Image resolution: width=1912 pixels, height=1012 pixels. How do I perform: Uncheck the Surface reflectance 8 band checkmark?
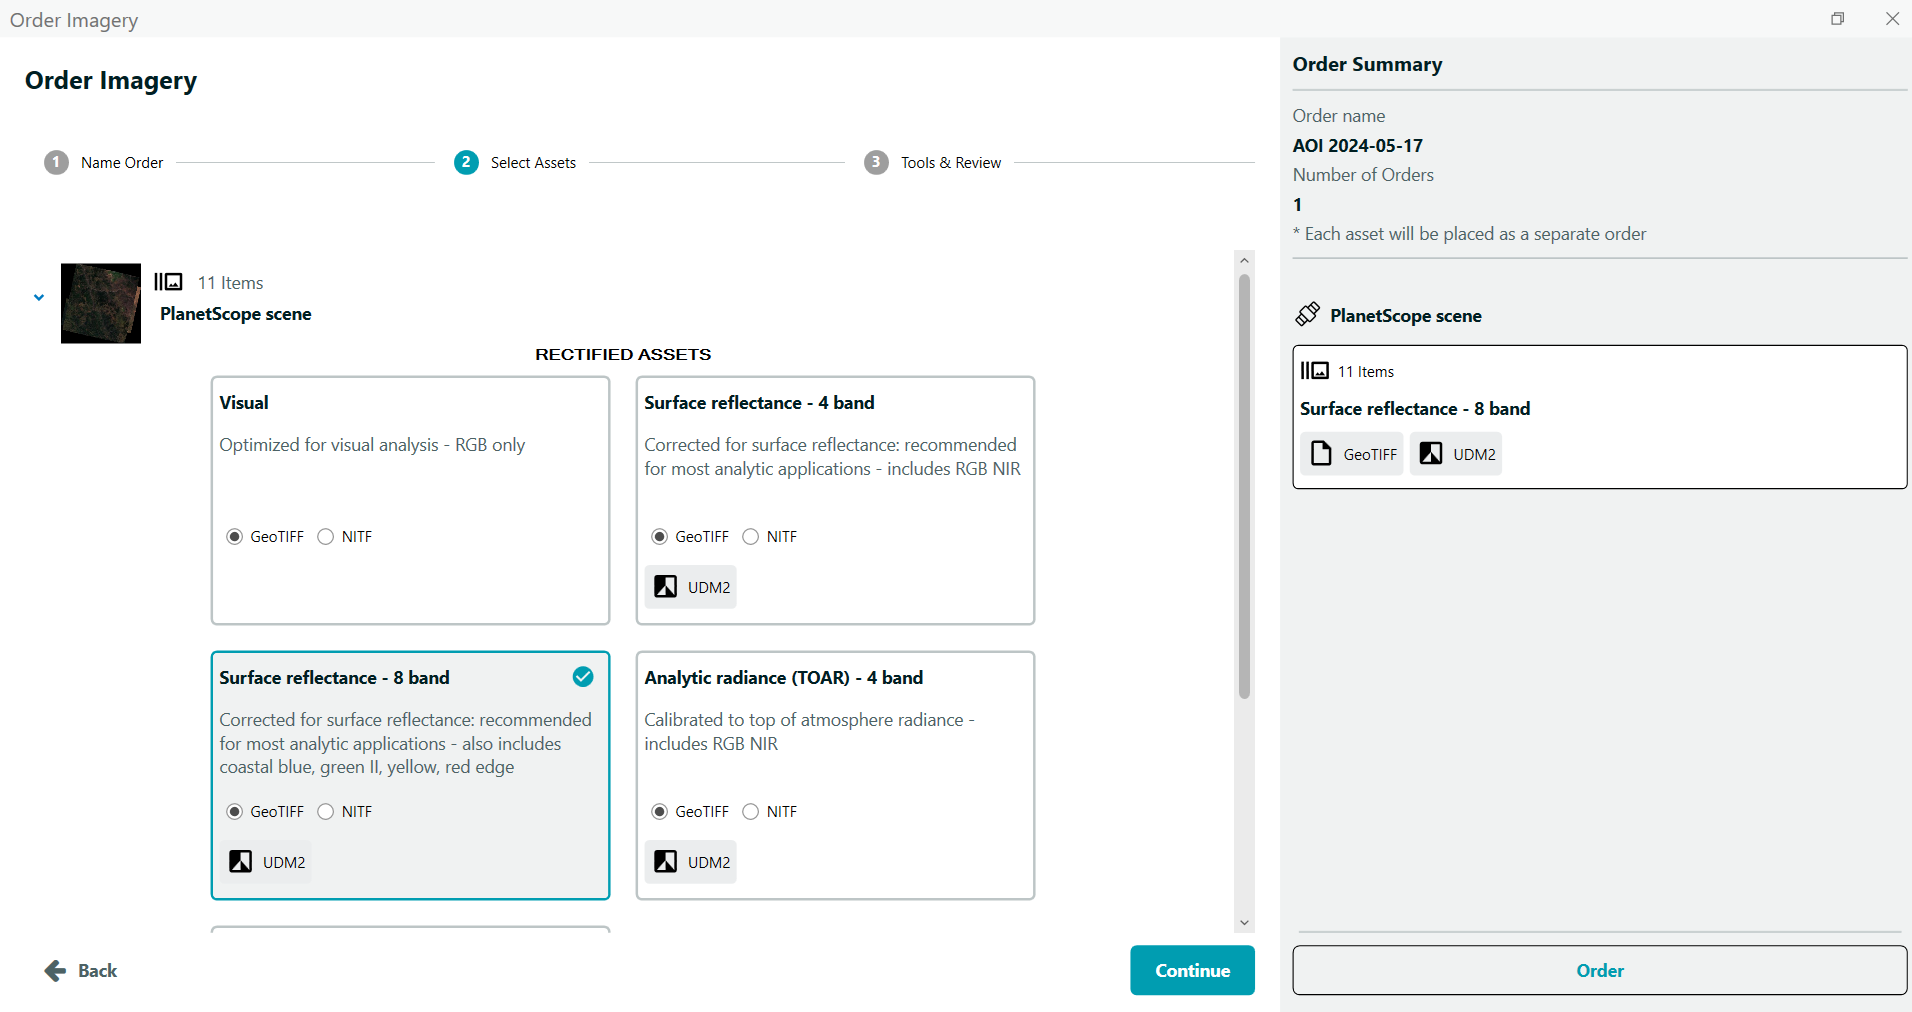click(x=583, y=677)
